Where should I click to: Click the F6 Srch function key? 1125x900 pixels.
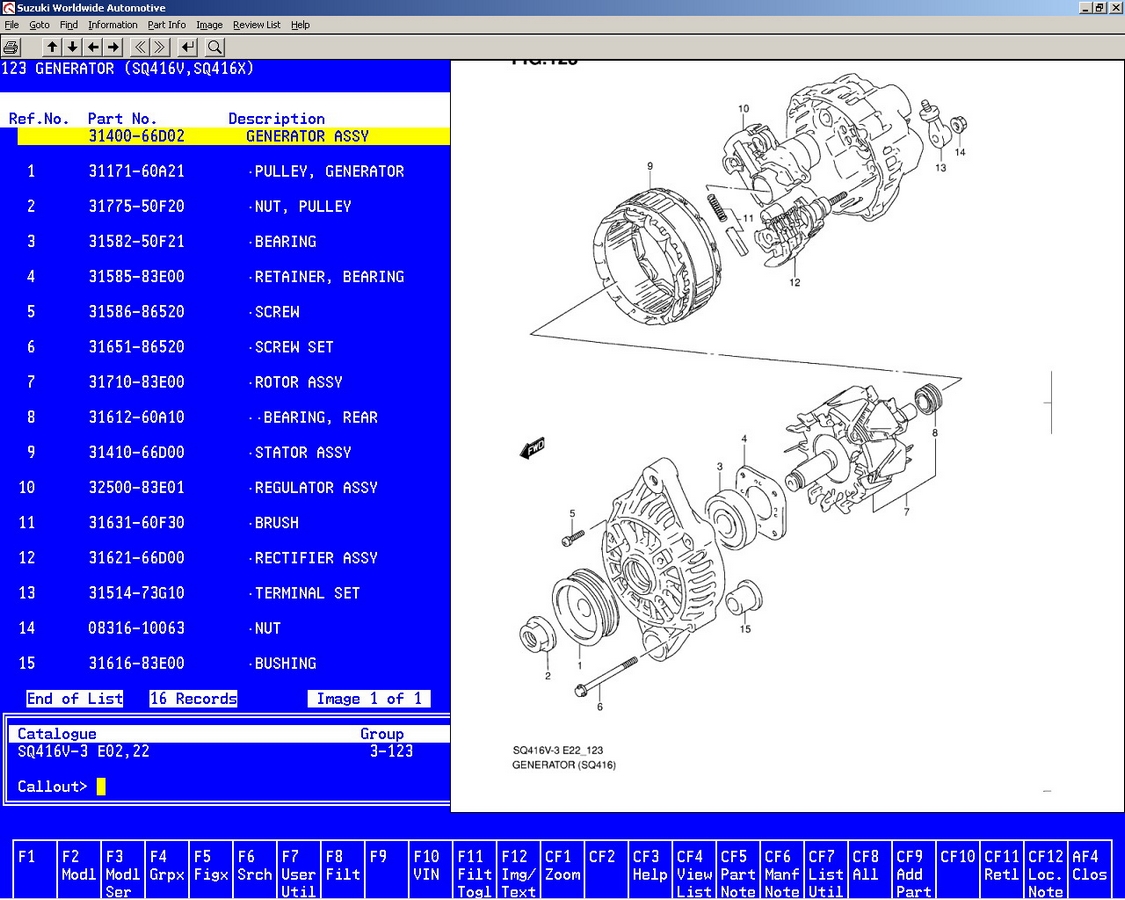pos(254,869)
